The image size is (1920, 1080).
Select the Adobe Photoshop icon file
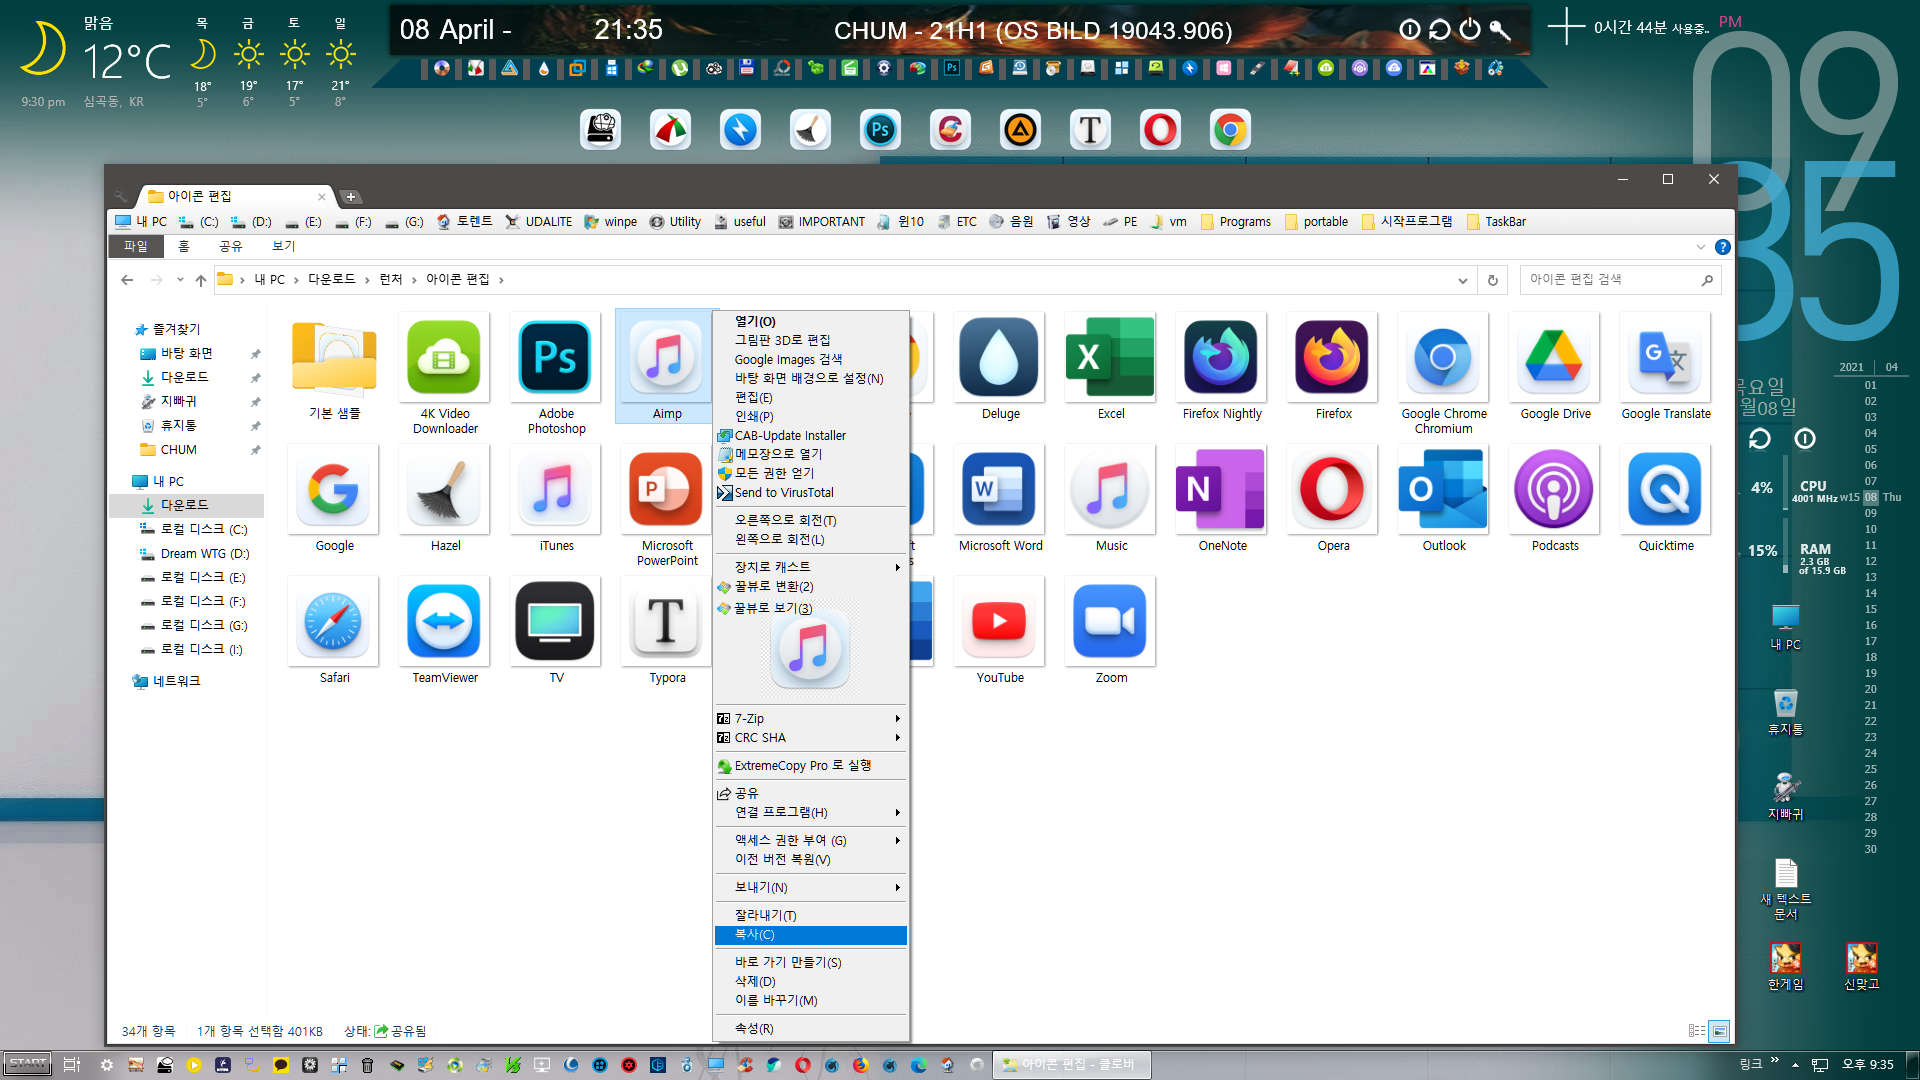tap(556, 372)
